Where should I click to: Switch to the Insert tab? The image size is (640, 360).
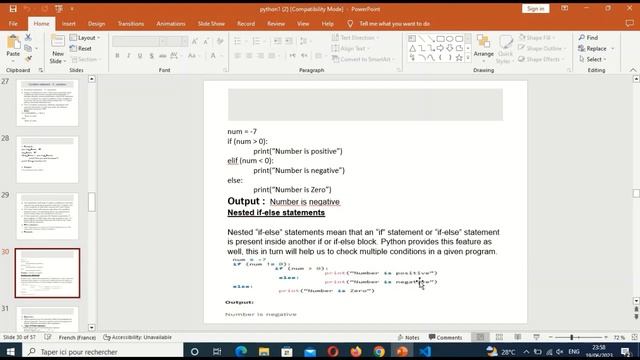(x=69, y=24)
